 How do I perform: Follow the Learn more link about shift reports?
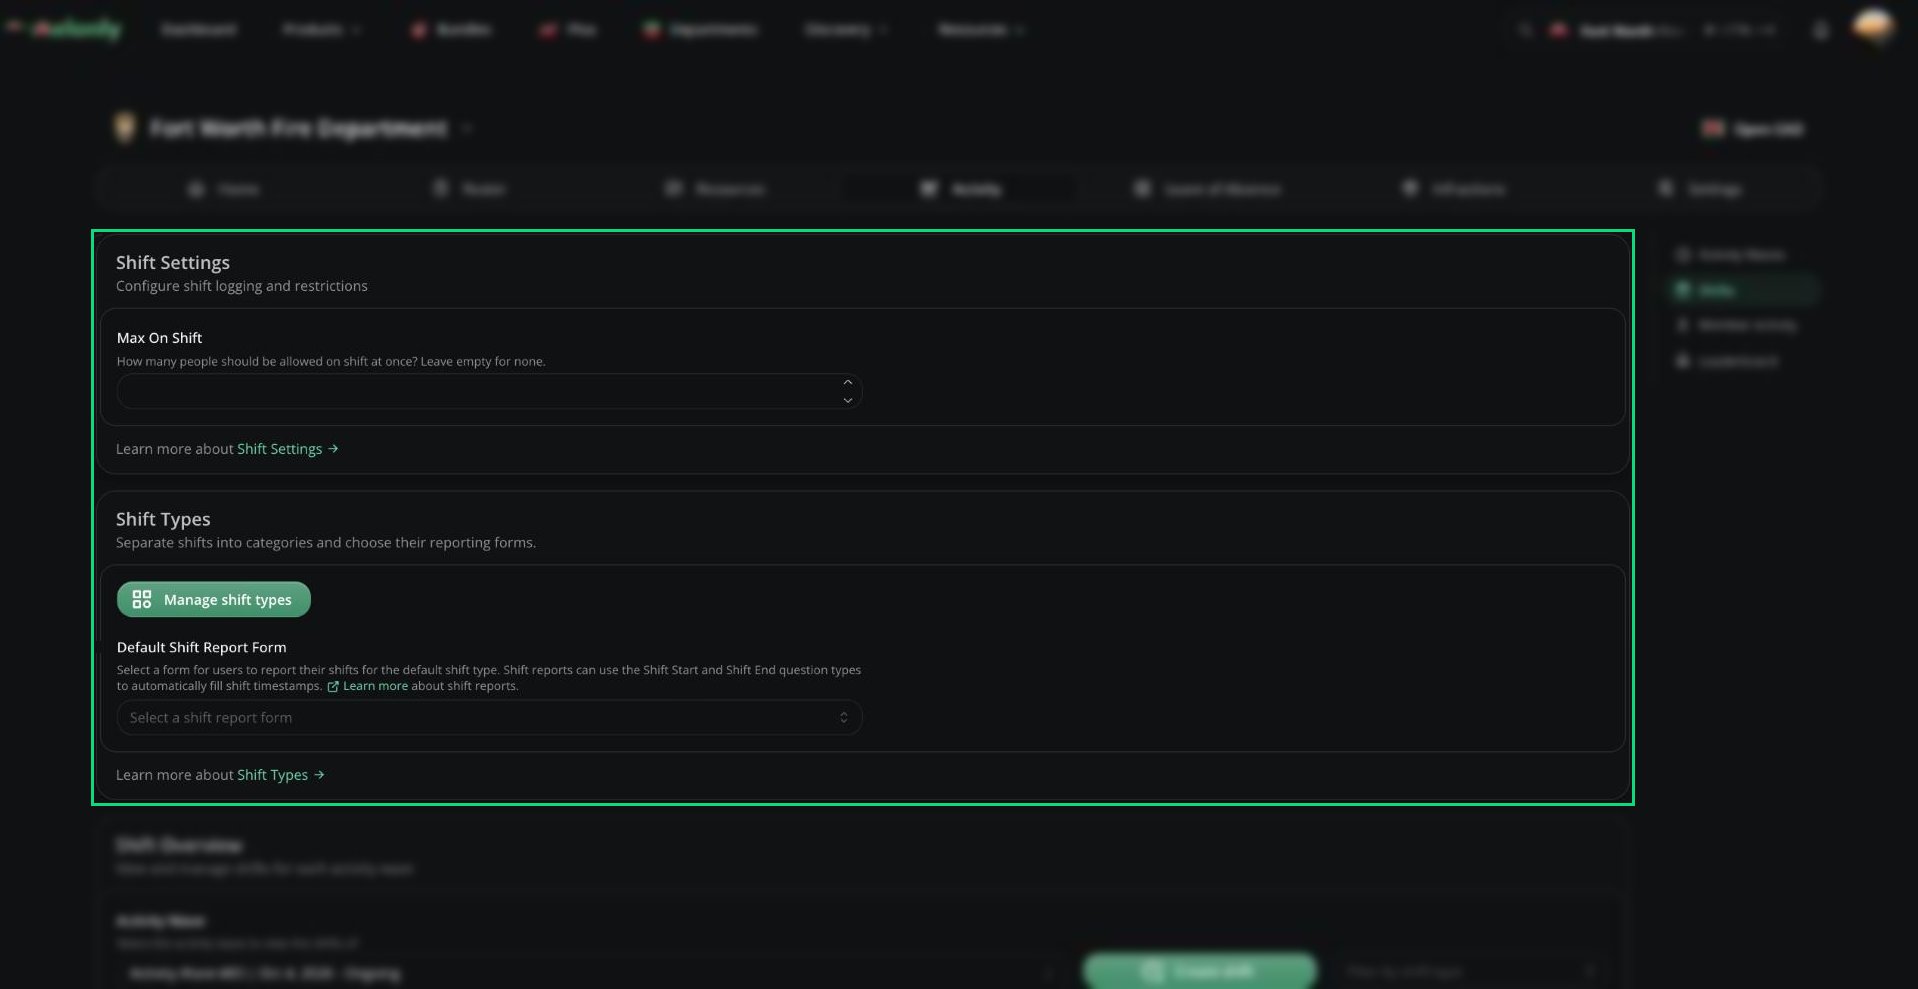[x=375, y=686]
